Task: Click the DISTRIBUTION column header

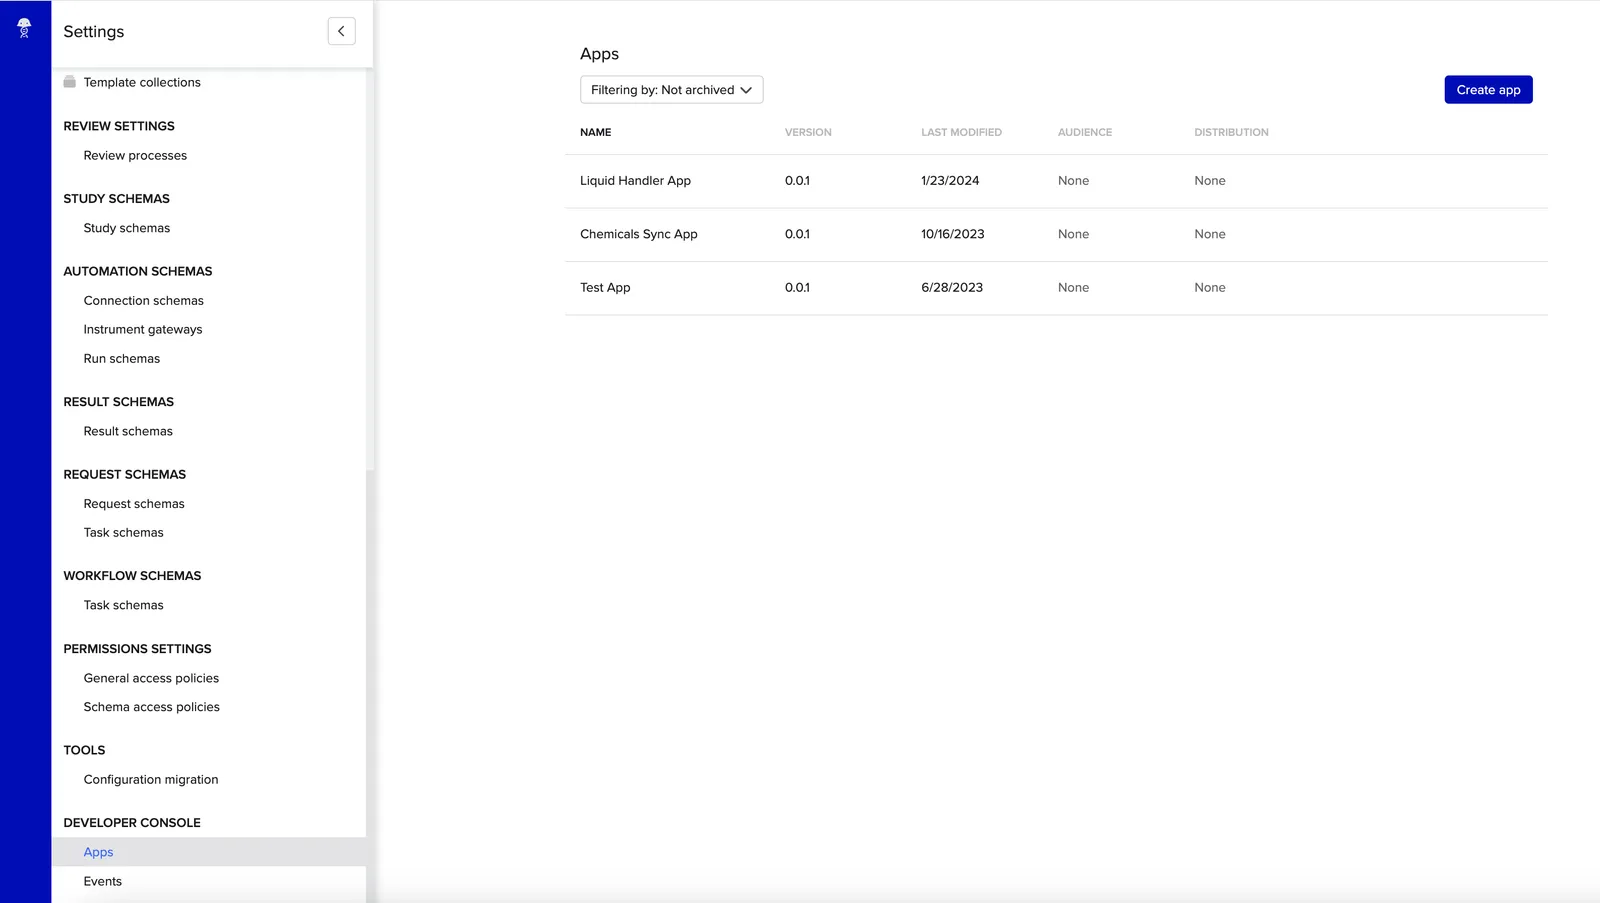Action: [x=1231, y=132]
